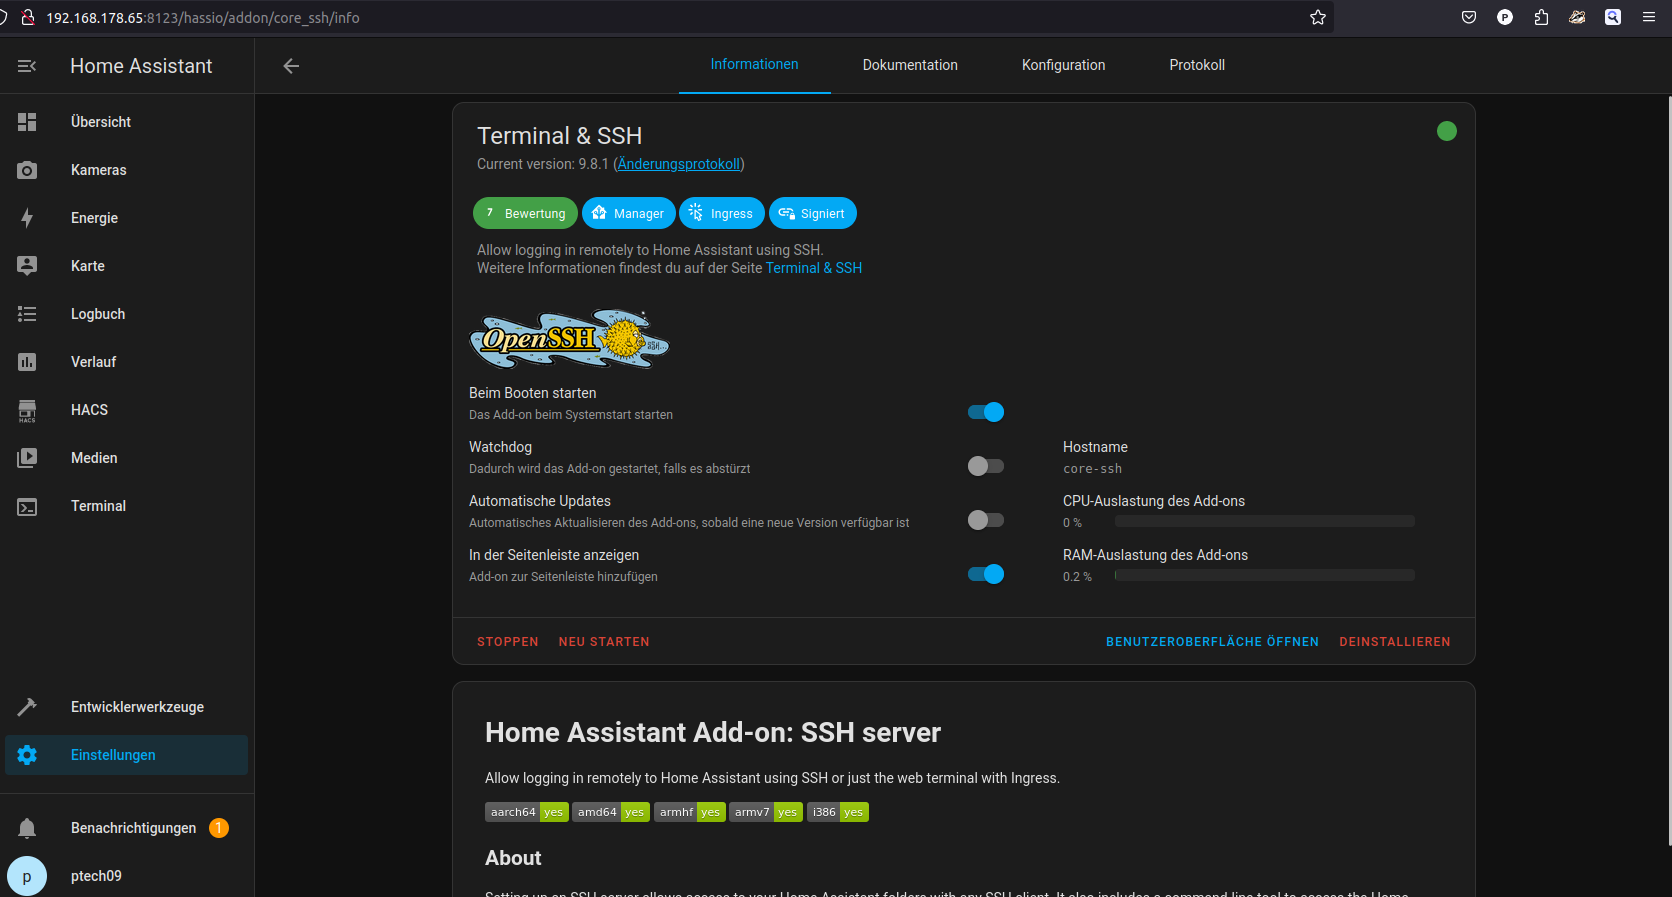This screenshot has height=897, width=1672.
Task: Open the Änderungsprotokoll link
Action: 679,164
